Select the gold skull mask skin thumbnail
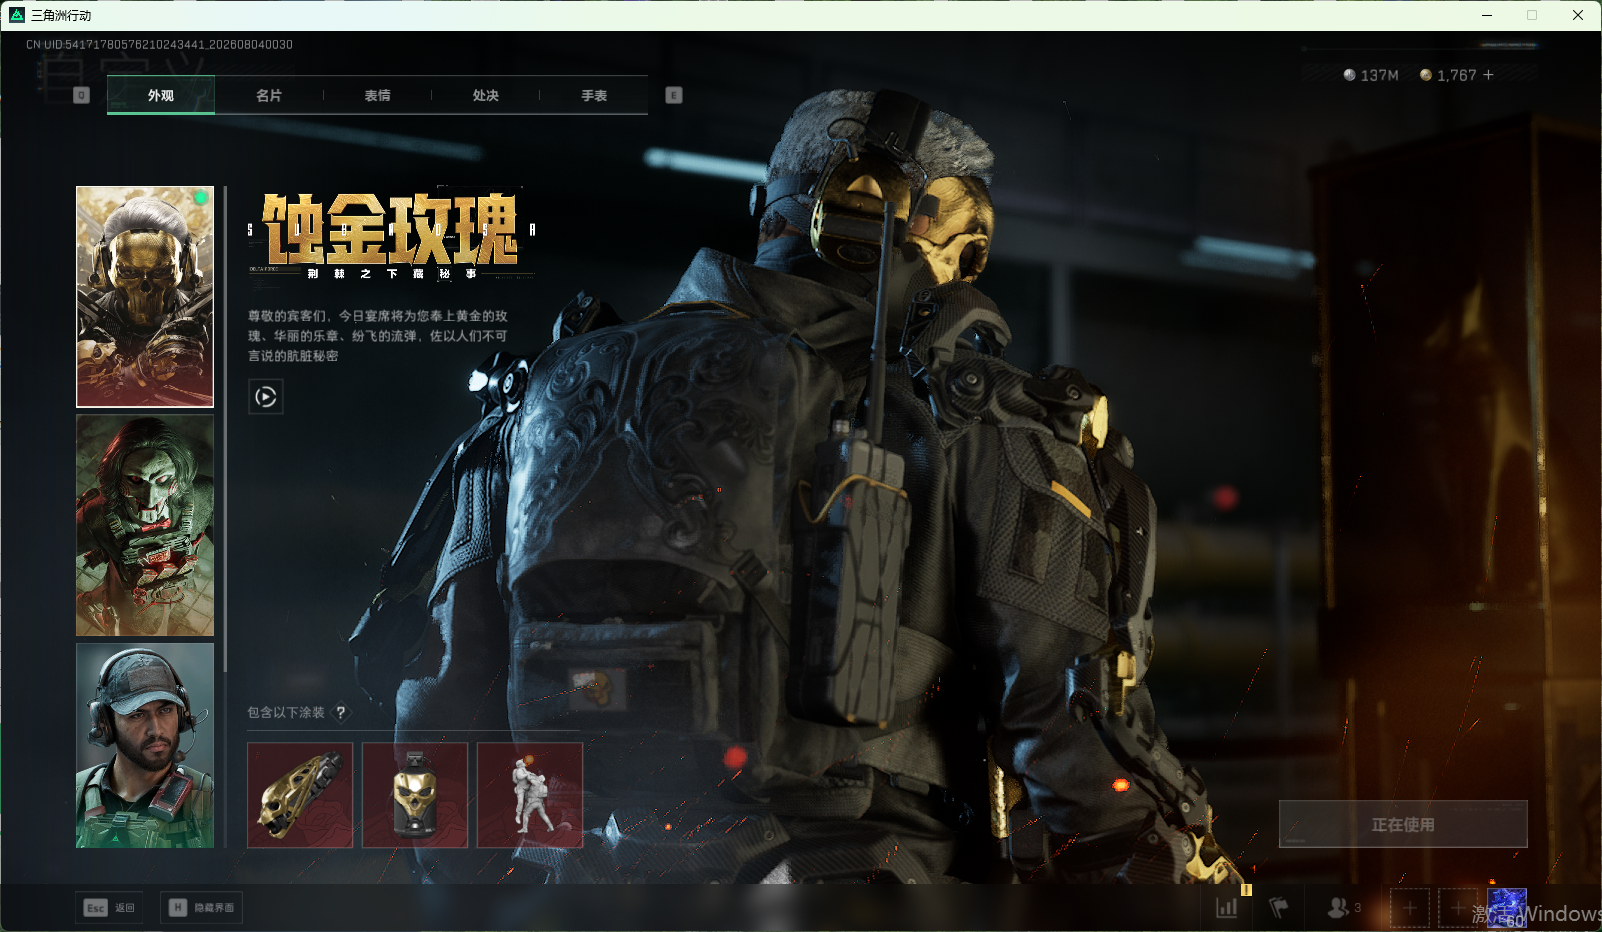Screen dimensions: 1602x932 coord(145,297)
